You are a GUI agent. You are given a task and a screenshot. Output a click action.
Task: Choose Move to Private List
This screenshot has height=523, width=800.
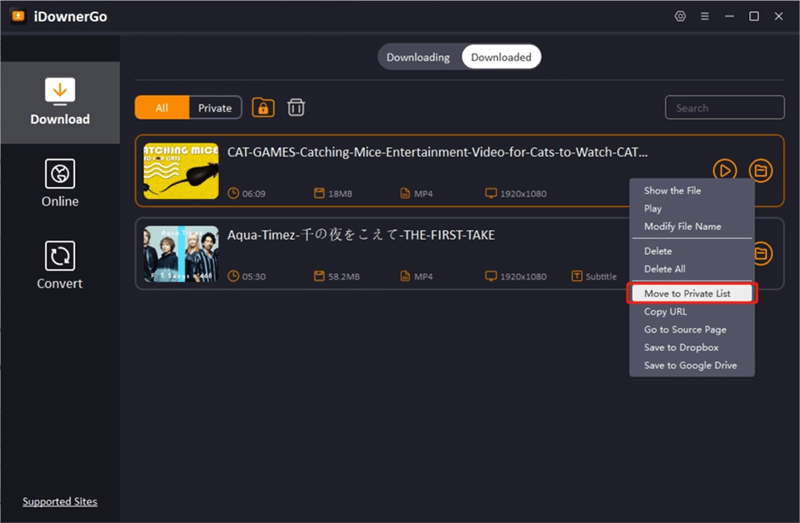(692, 294)
